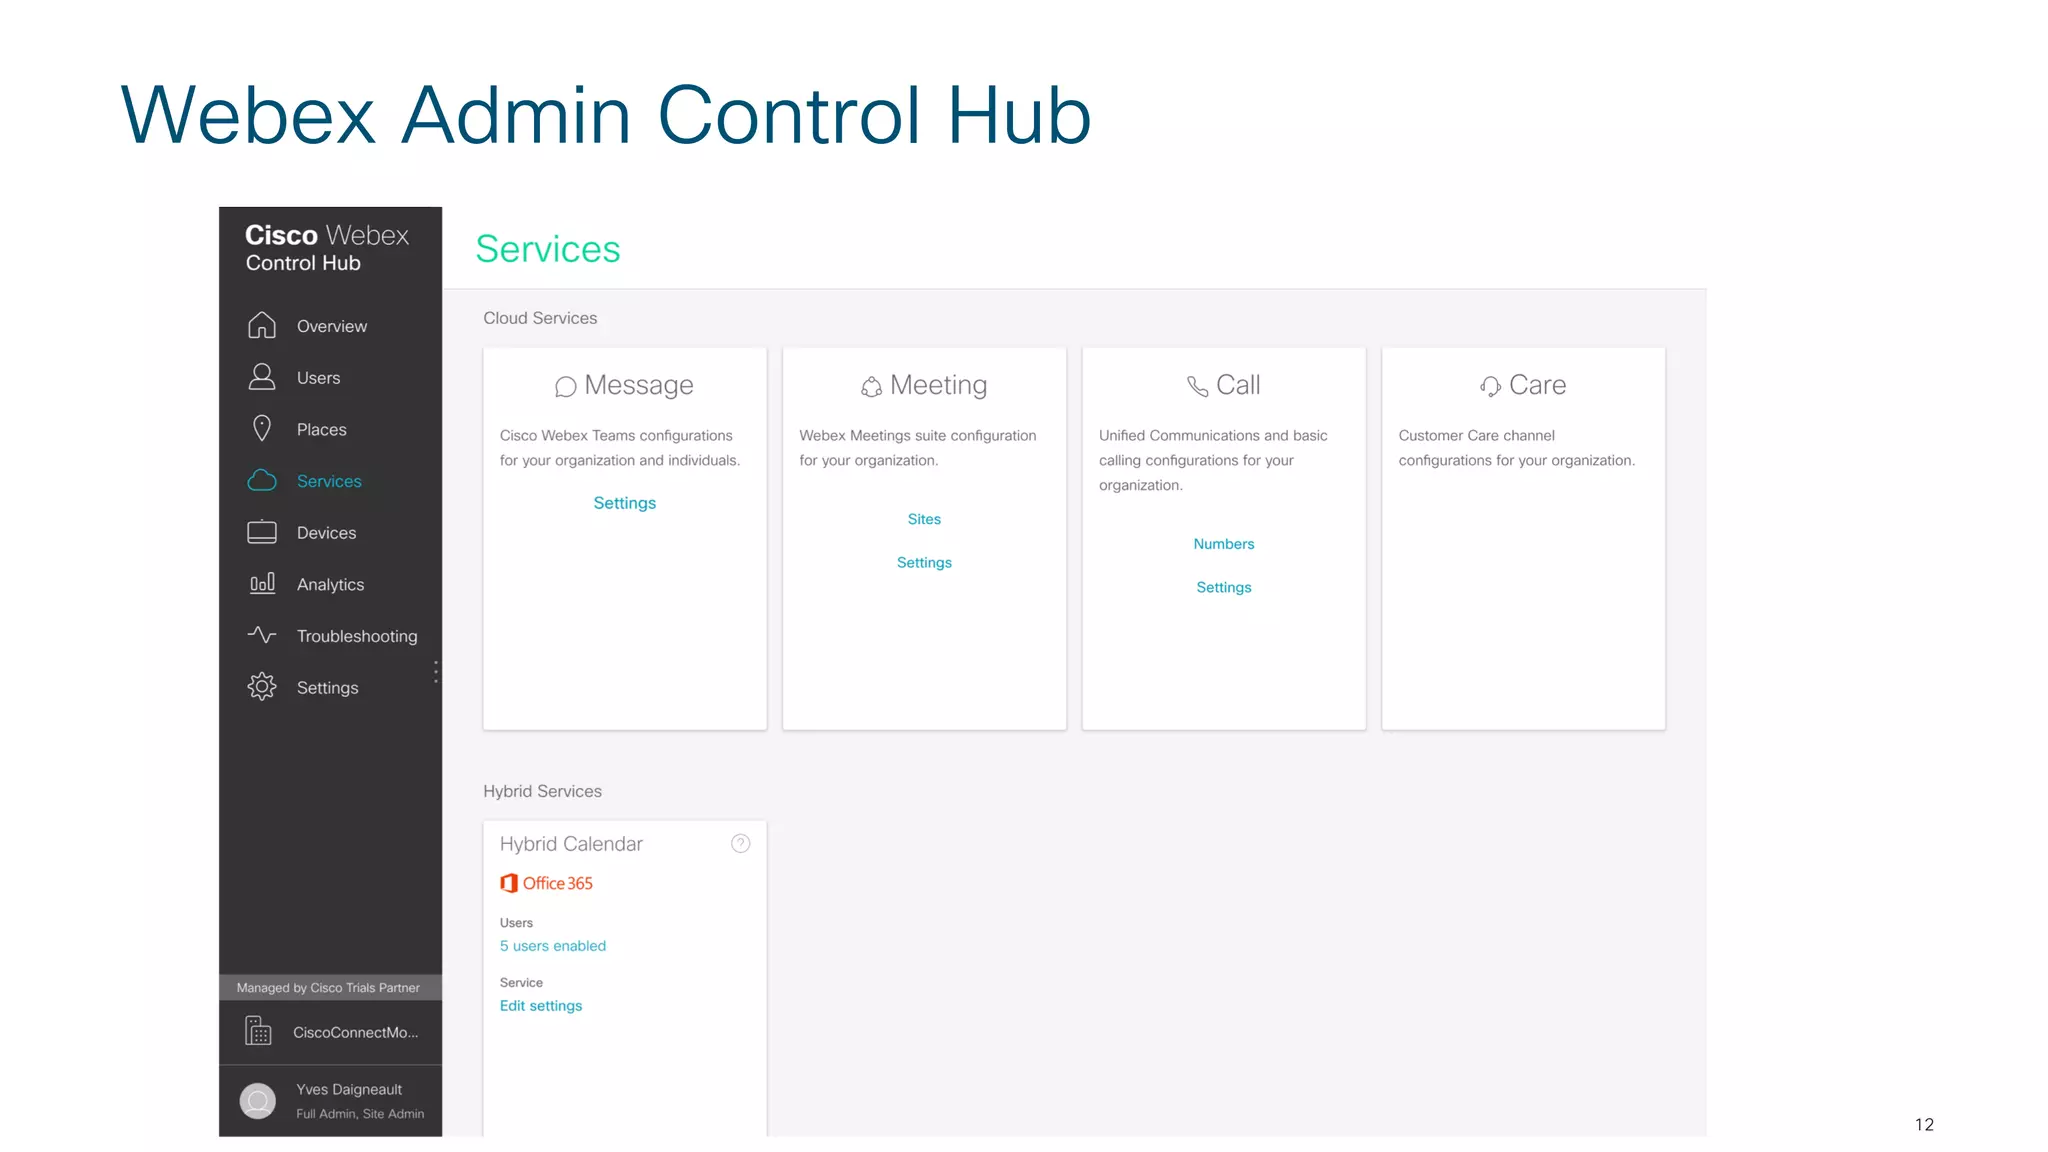Screen dimensions: 2048x1152
Task: Click the Full Admin, Site Admin role text
Action: 360,1114
